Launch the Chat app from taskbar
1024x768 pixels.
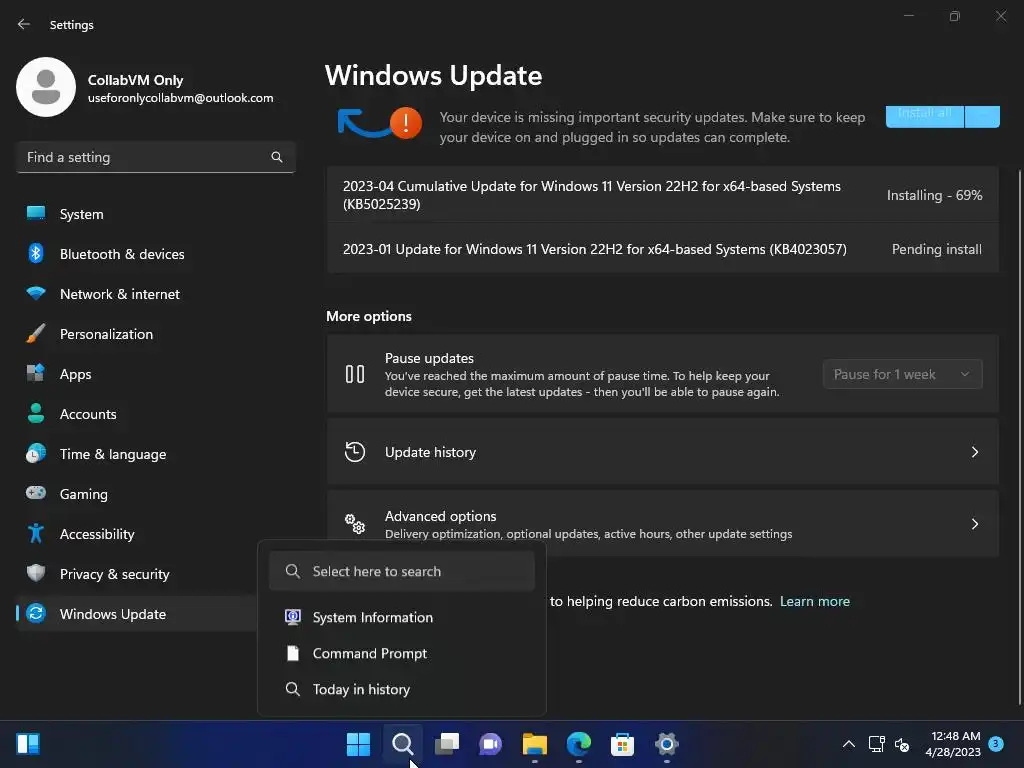click(x=490, y=744)
